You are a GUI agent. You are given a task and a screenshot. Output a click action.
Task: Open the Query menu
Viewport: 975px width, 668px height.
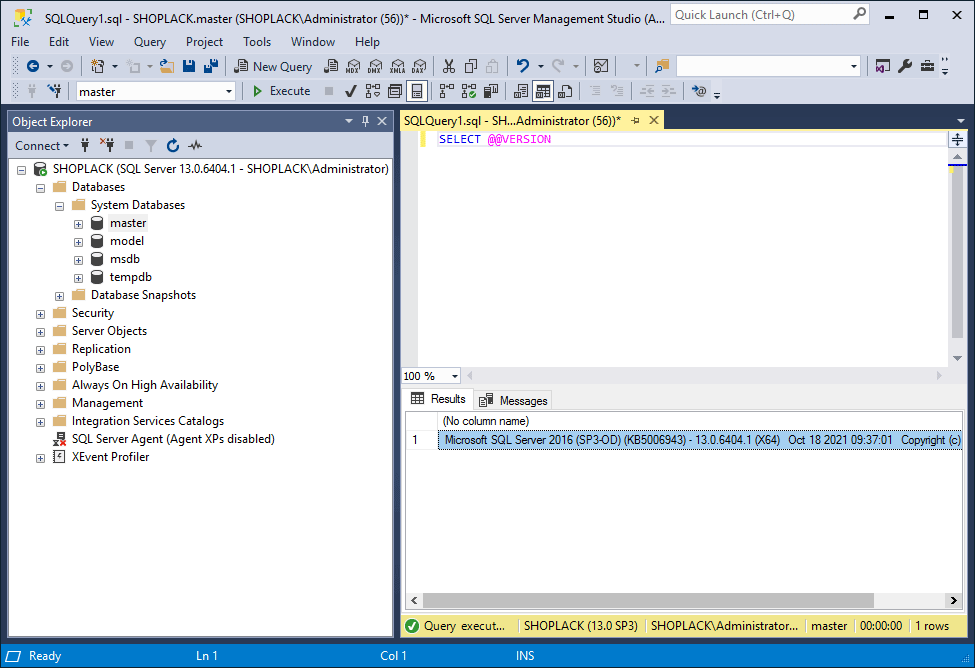(x=150, y=42)
